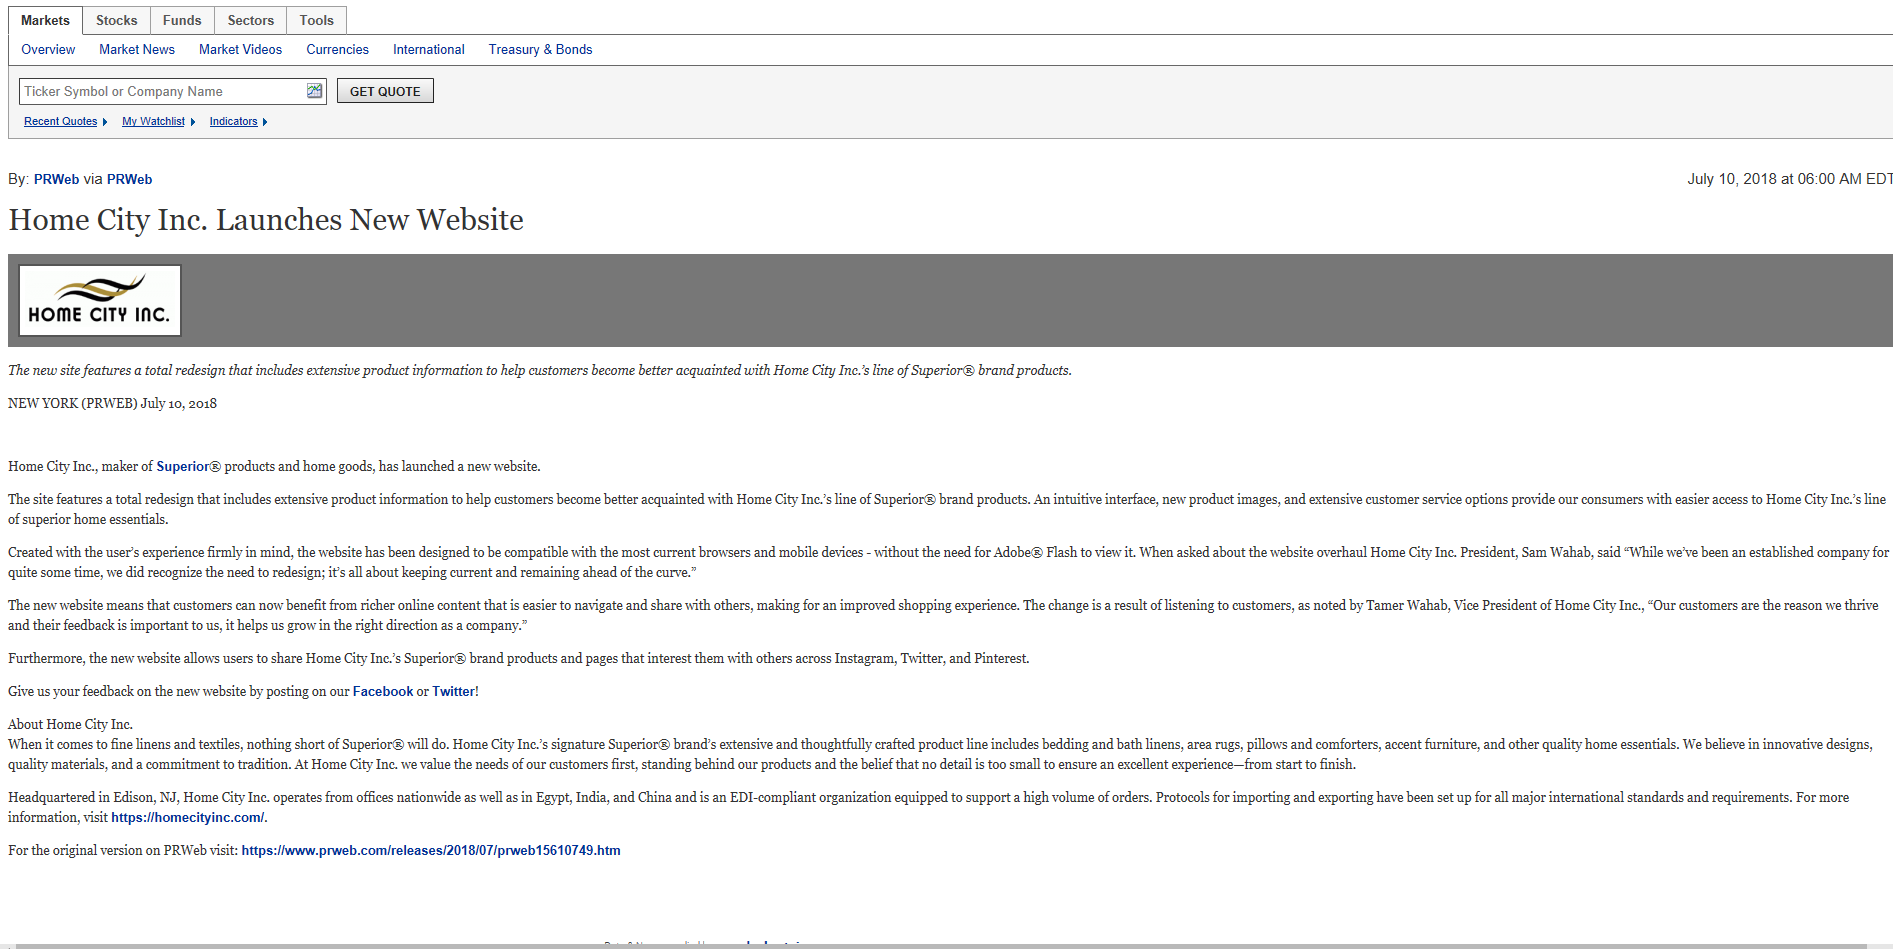Switch to the Stocks tab
This screenshot has width=1893, height=949.
(x=116, y=20)
